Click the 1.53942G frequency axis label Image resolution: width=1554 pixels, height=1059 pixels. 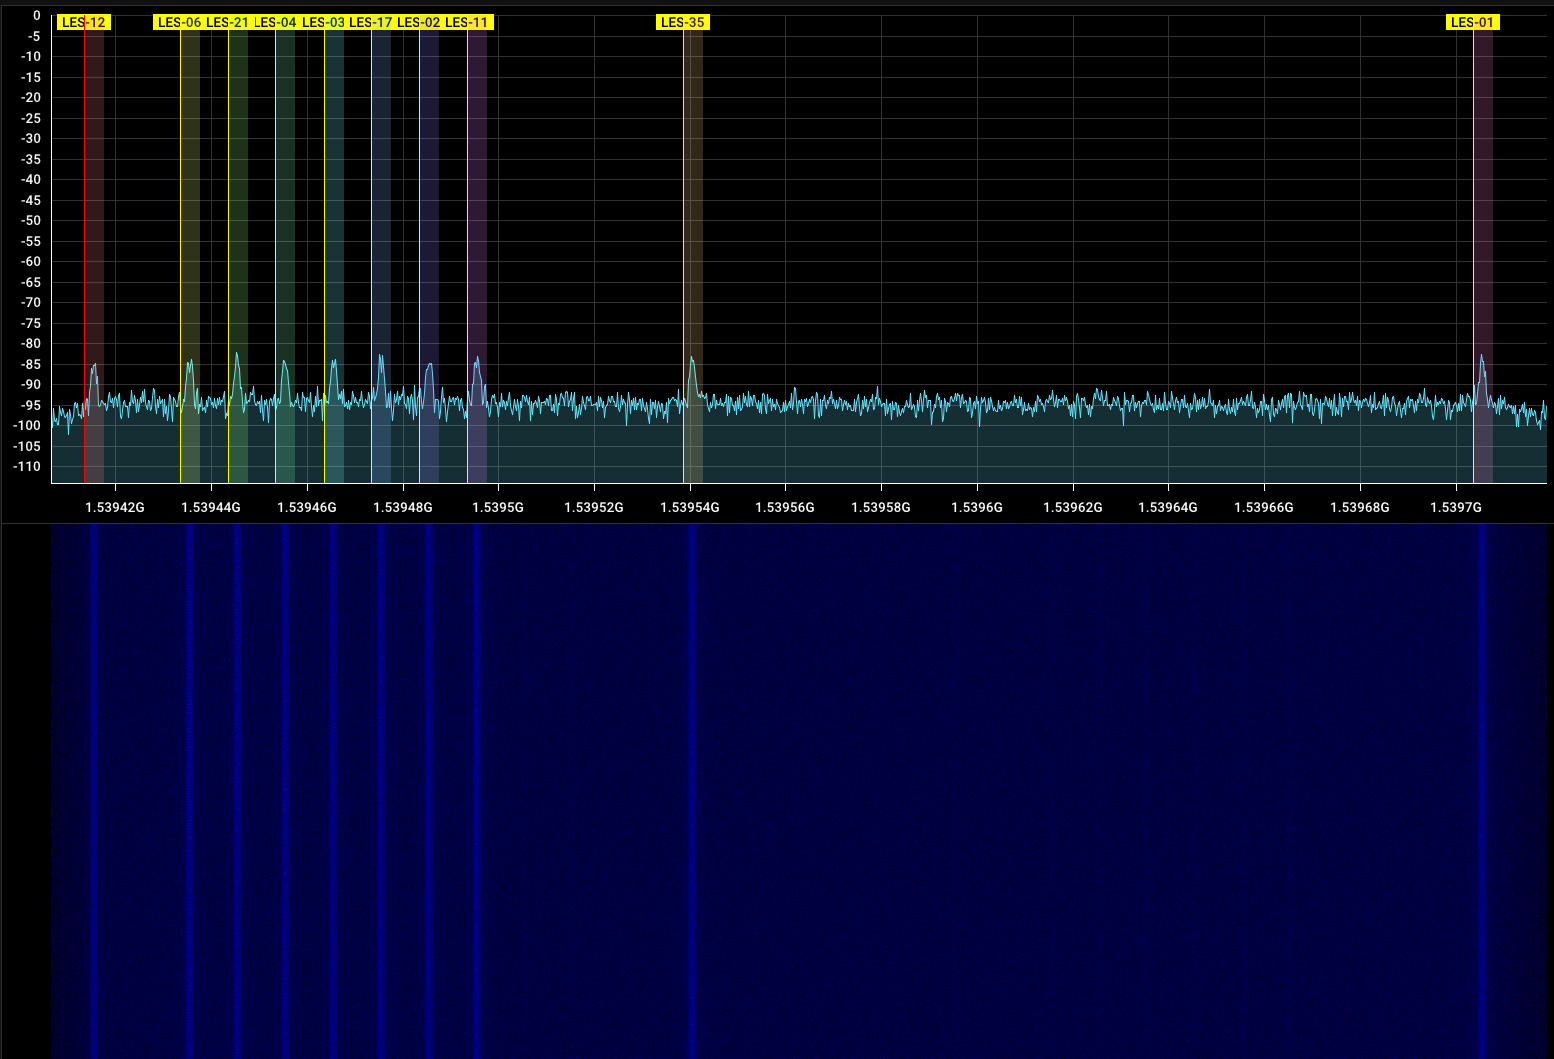click(x=115, y=507)
